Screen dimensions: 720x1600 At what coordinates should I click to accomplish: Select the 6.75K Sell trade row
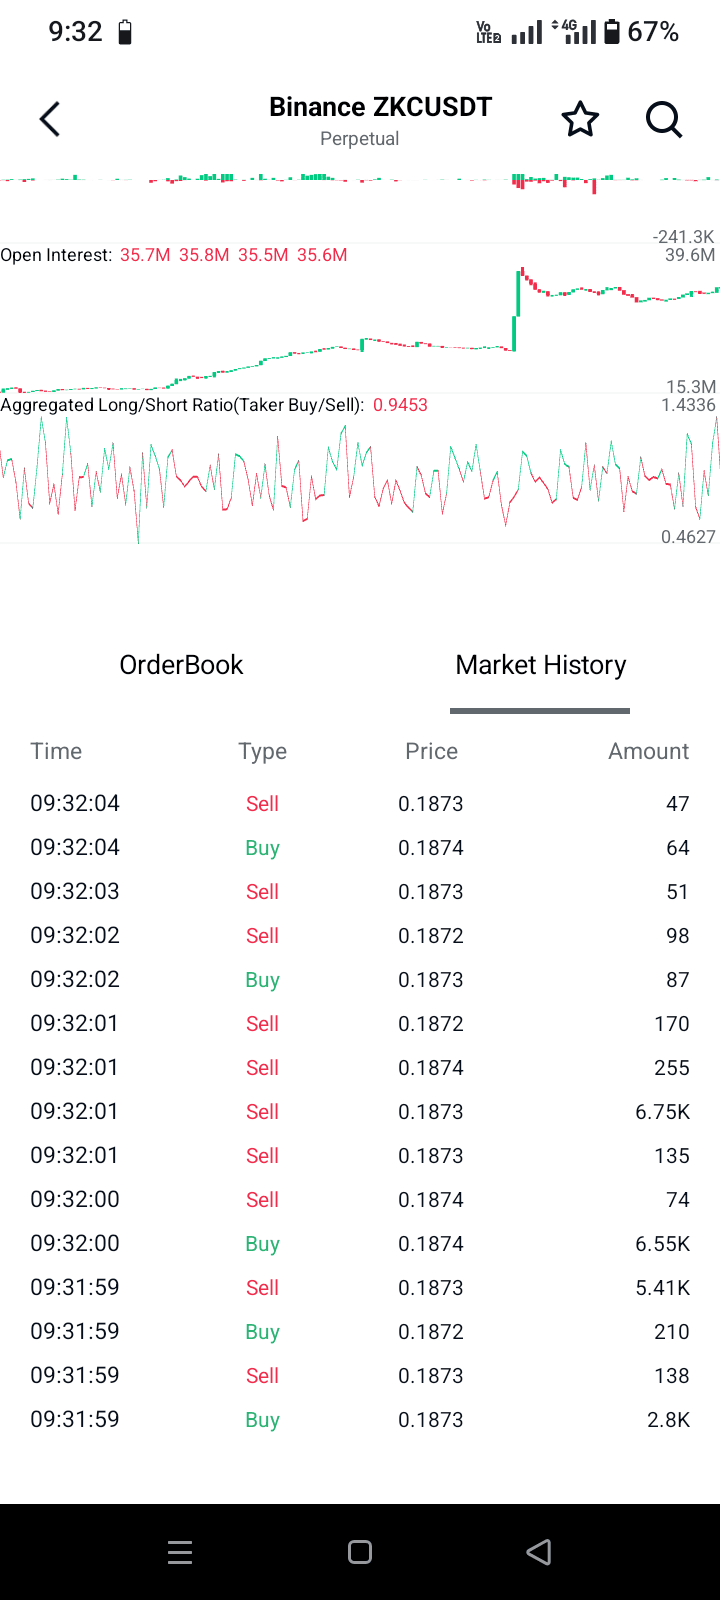click(x=360, y=1111)
